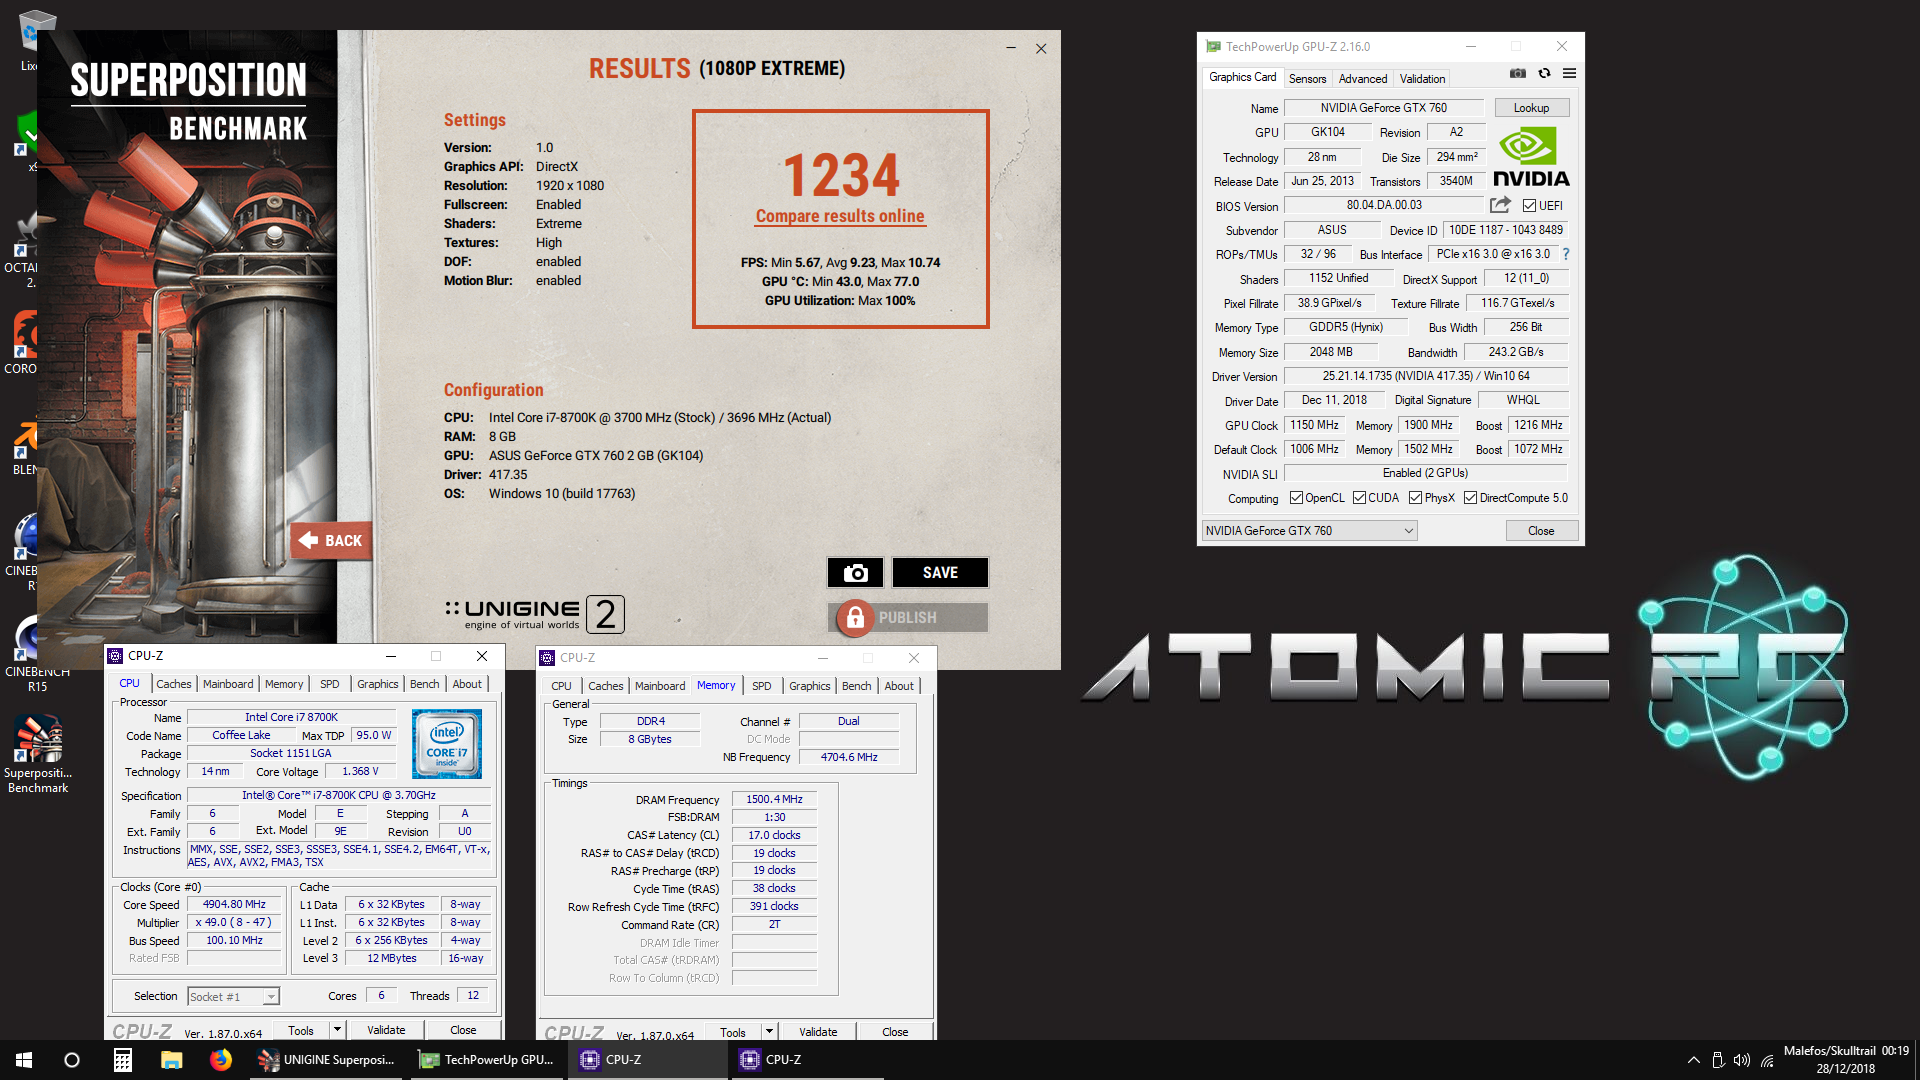Open the Validation tab in GPU-Z
The image size is (1920, 1080).
[x=1422, y=79]
